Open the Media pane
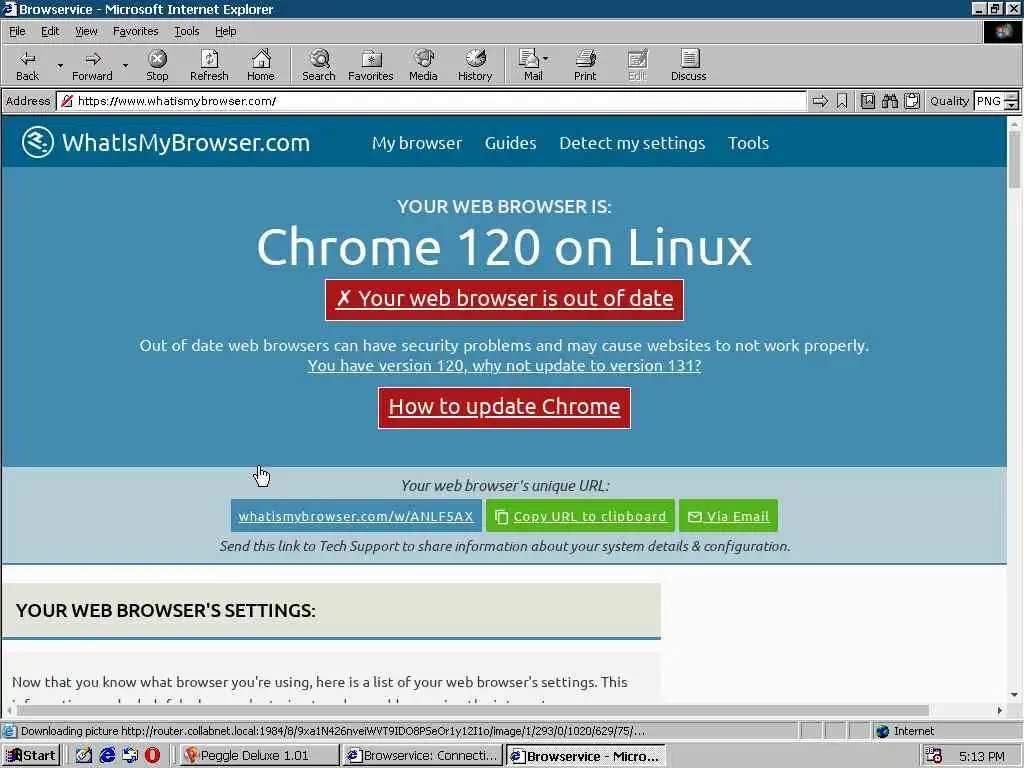The image size is (1024, 768). tap(423, 65)
